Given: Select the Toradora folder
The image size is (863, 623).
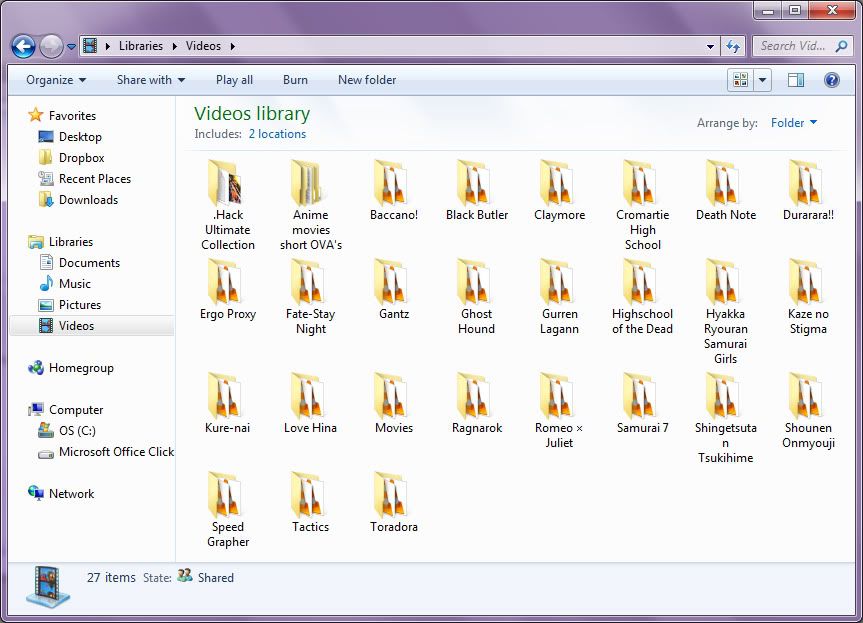Looking at the screenshot, I should pyautogui.click(x=394, y=502).
